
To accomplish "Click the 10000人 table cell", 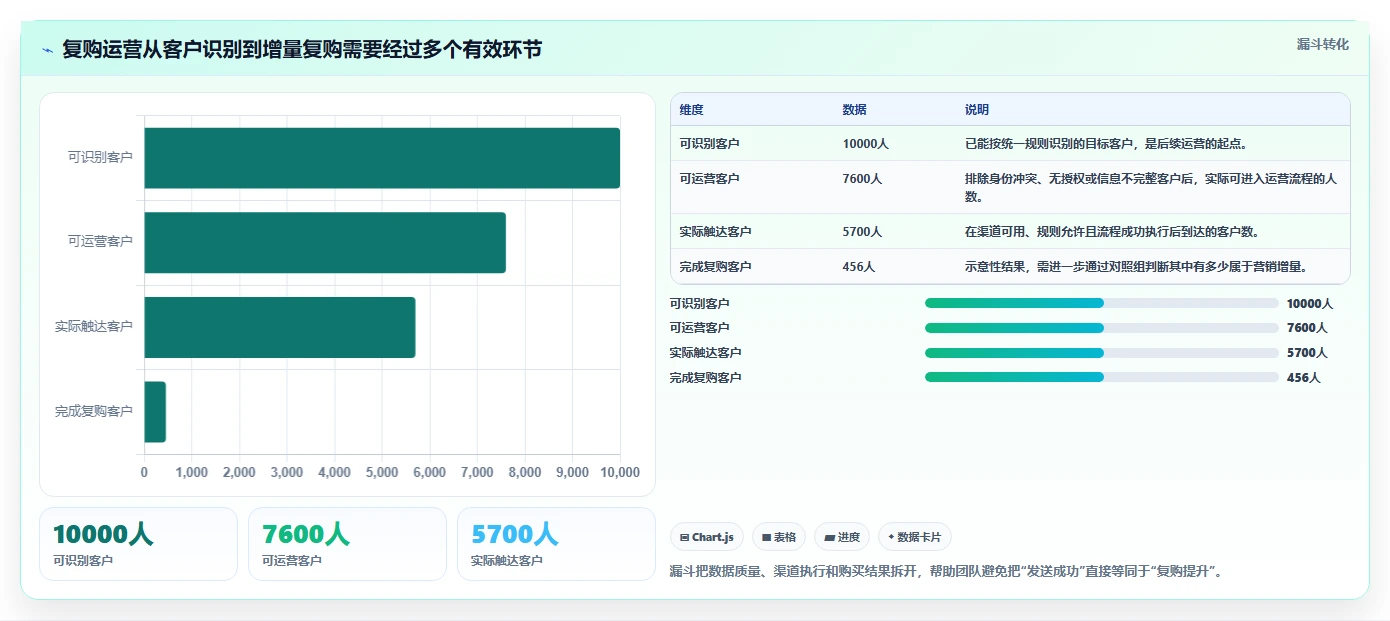I will click(866, 144).
